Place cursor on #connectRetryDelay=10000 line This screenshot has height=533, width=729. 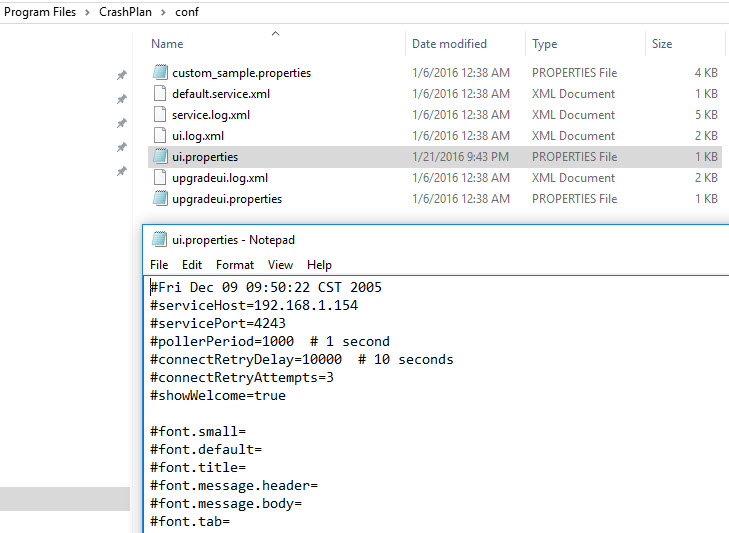coord(301,360)
